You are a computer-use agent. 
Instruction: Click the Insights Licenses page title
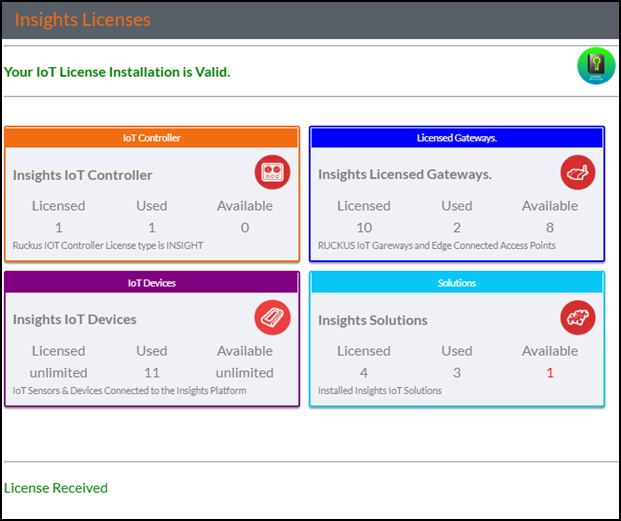click(x=82, y=20)
